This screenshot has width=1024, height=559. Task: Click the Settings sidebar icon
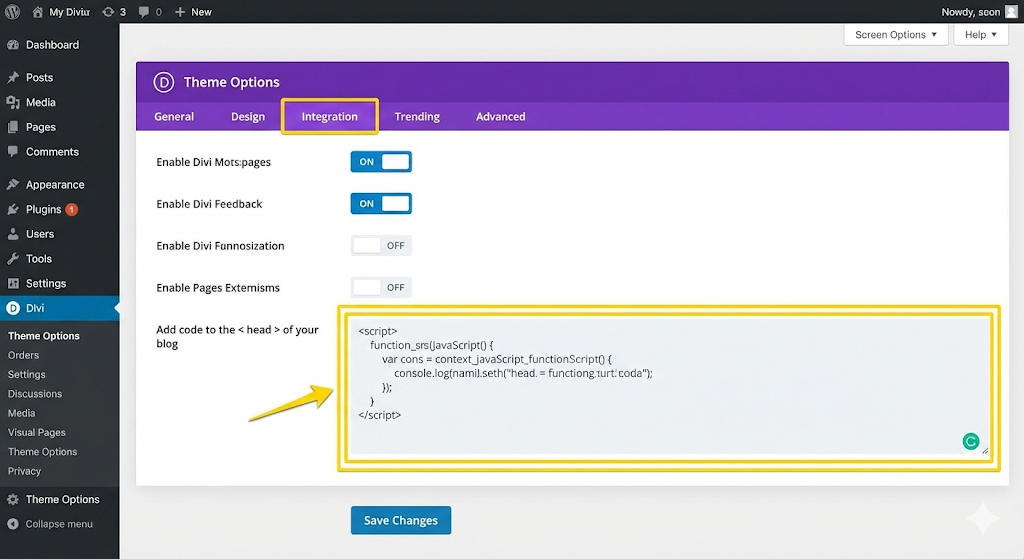[x=12, y=283]
